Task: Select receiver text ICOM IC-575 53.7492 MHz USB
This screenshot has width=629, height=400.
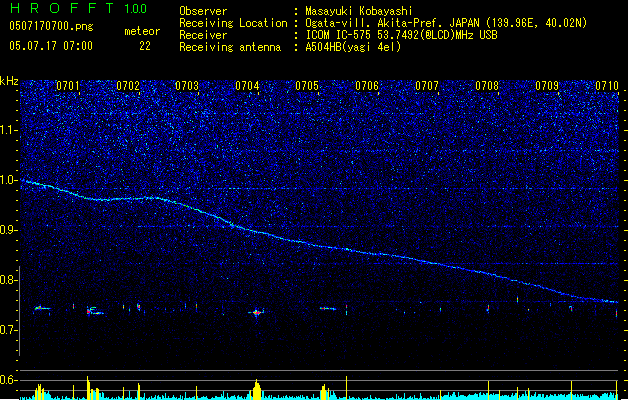Action: pos(401,35)
